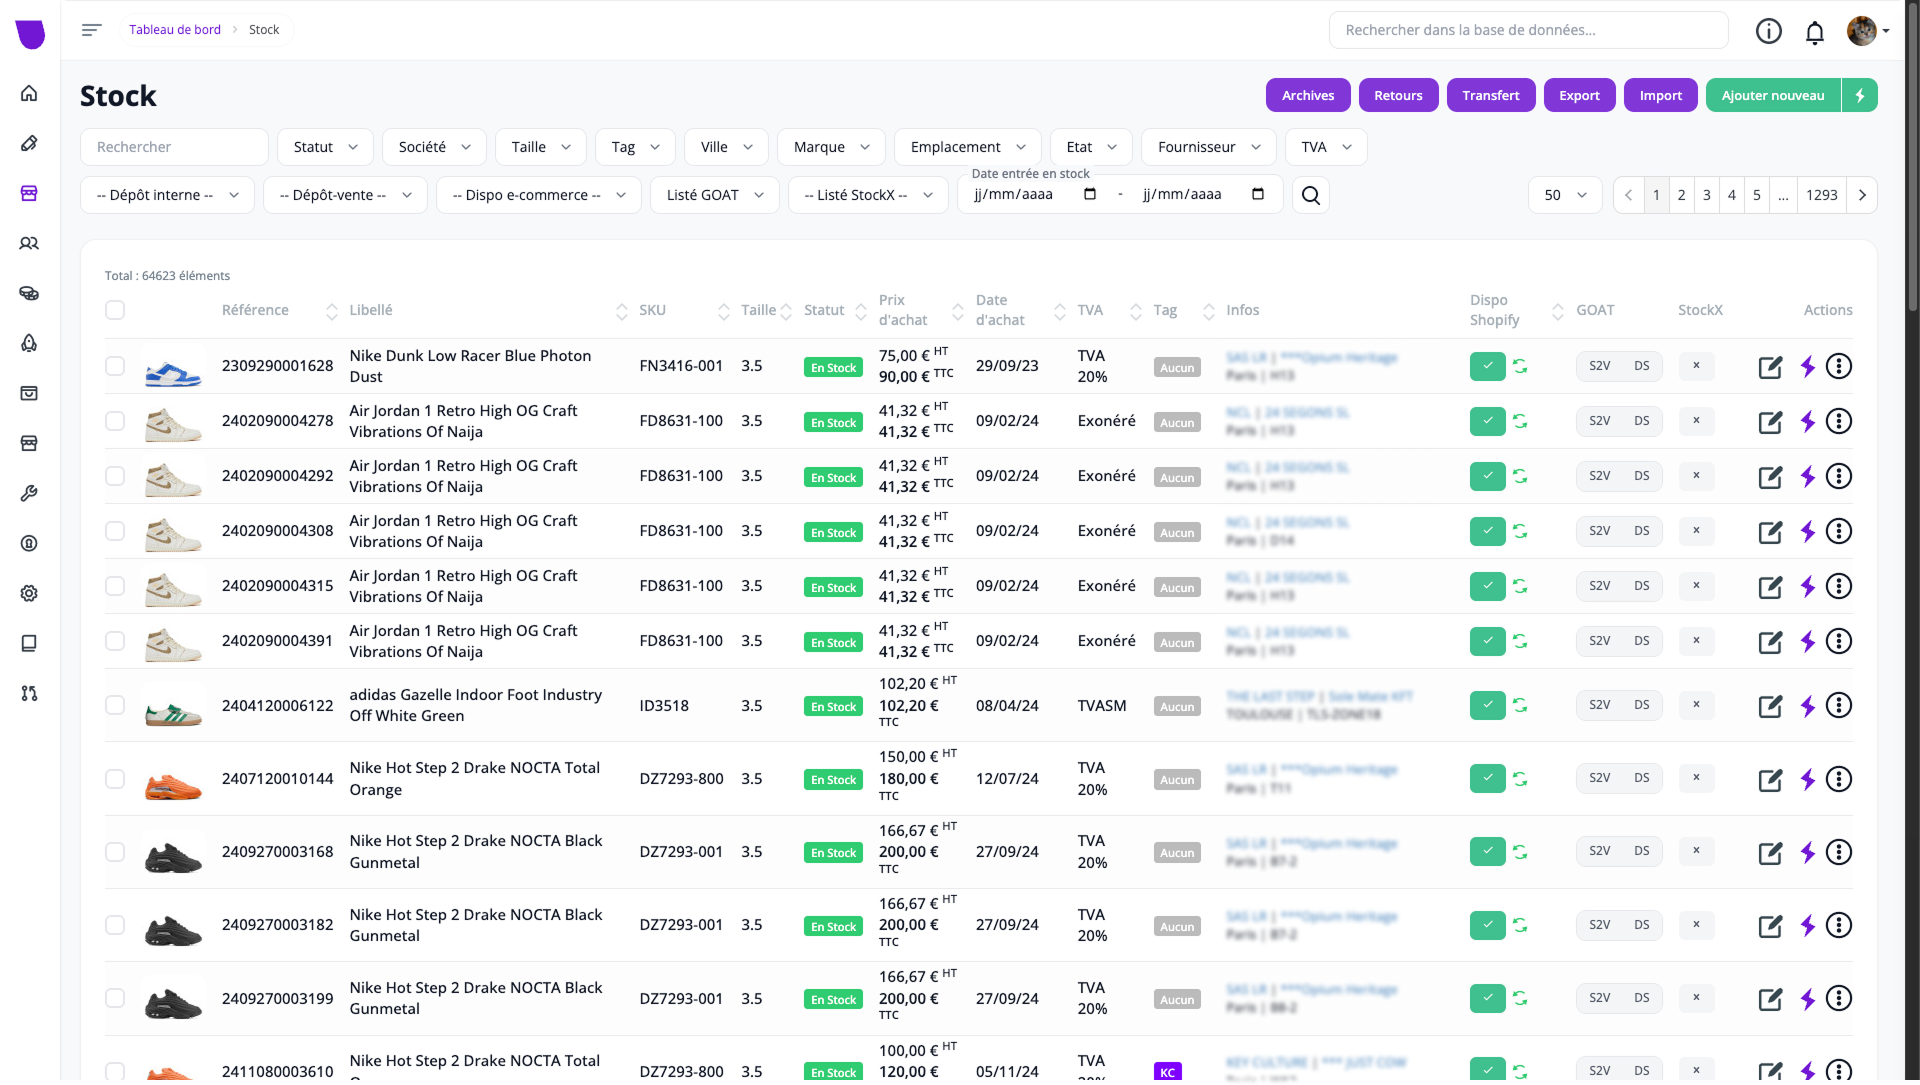The image size is (1920, 1085).
Task: Click the Transfert button
Action: [x=1490, y=95]
